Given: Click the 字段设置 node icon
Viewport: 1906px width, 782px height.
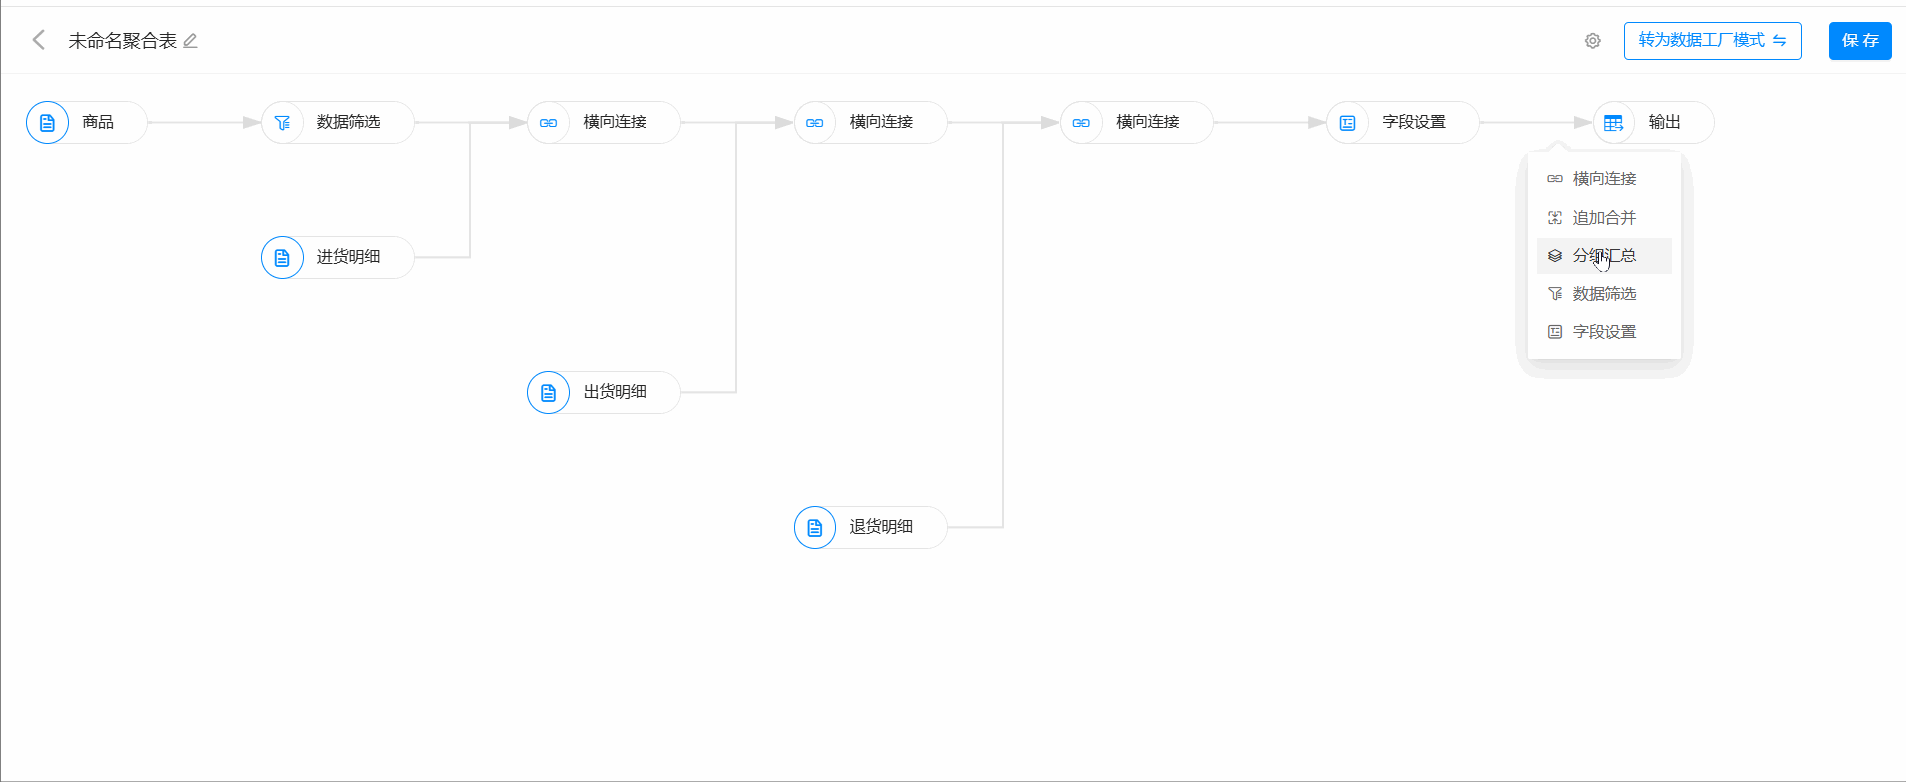Looking at the screenshot, I should [1347, 123].
